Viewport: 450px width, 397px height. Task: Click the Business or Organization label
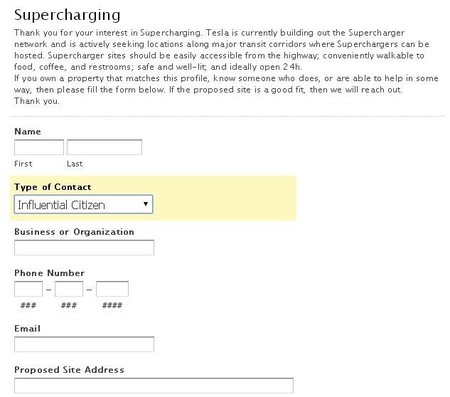pos(74,232)
